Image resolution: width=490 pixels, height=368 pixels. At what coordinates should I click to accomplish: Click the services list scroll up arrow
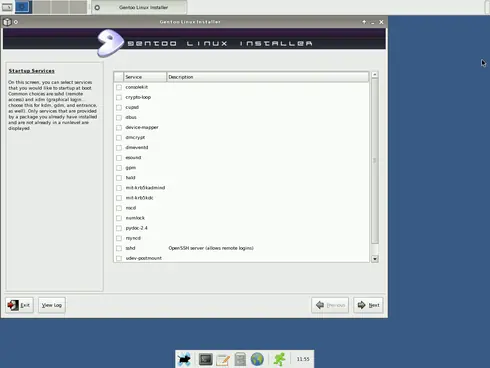point(375,75)
